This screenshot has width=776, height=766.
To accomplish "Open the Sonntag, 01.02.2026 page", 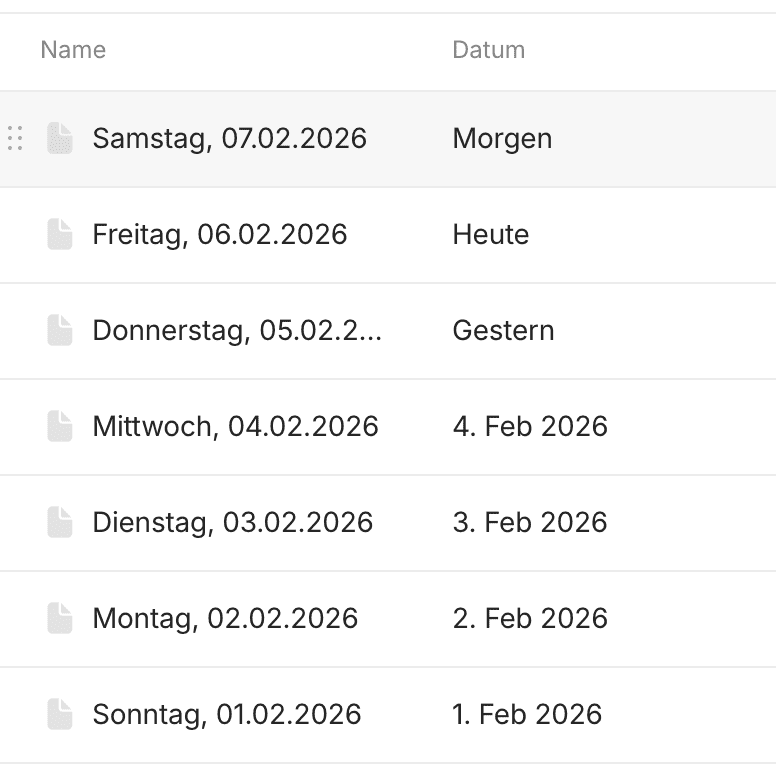I will pos(227,715).
